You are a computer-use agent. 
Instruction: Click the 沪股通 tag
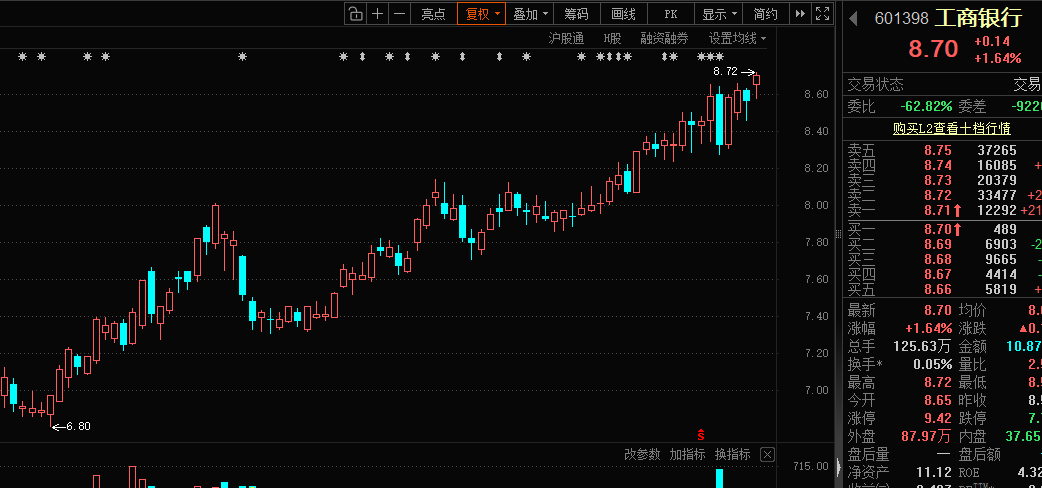[566, 38]
